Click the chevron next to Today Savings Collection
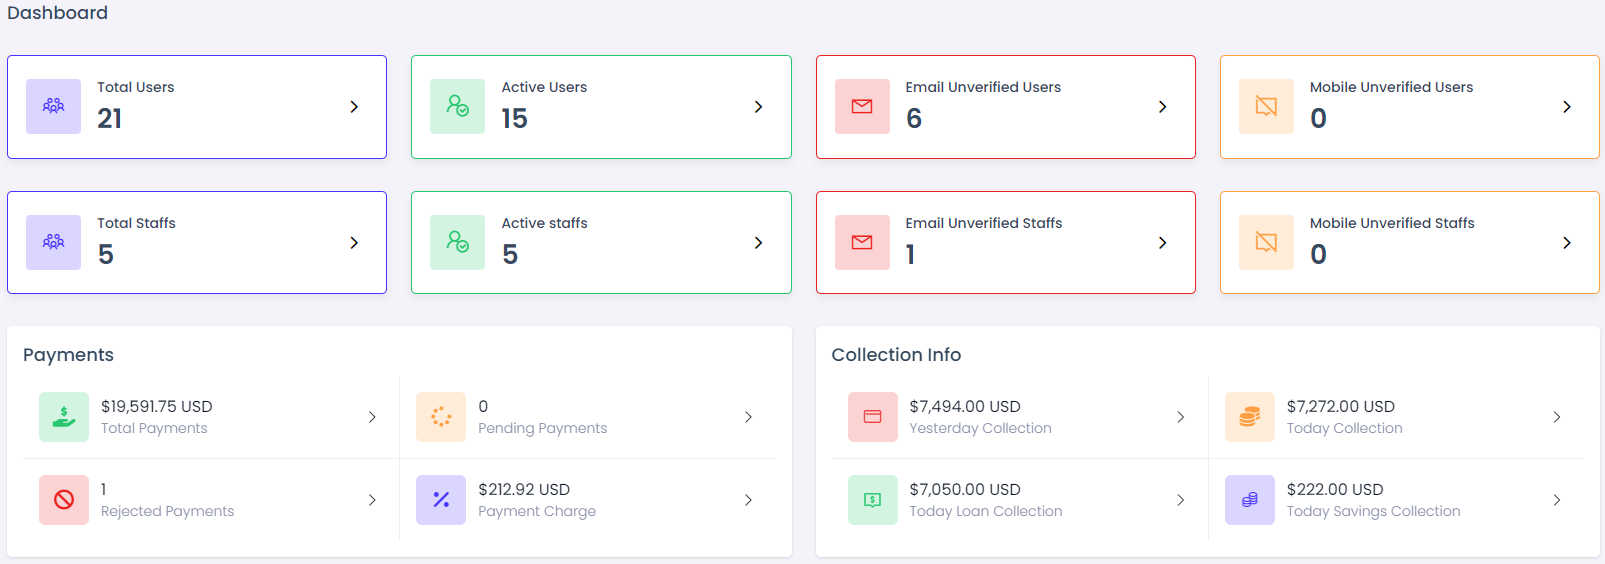The height and width of the screenshot is (564, 1605). (1556, 500)
